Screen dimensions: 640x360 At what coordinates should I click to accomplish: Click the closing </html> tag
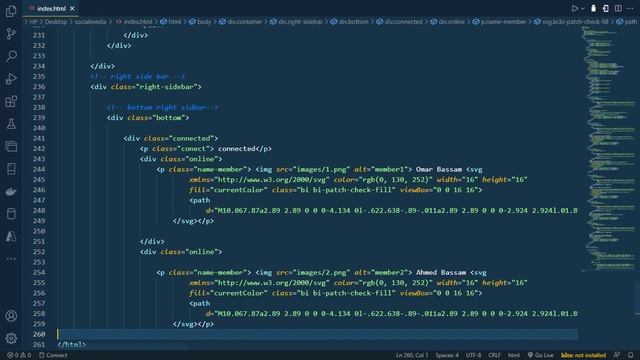[x=71, y=344]
